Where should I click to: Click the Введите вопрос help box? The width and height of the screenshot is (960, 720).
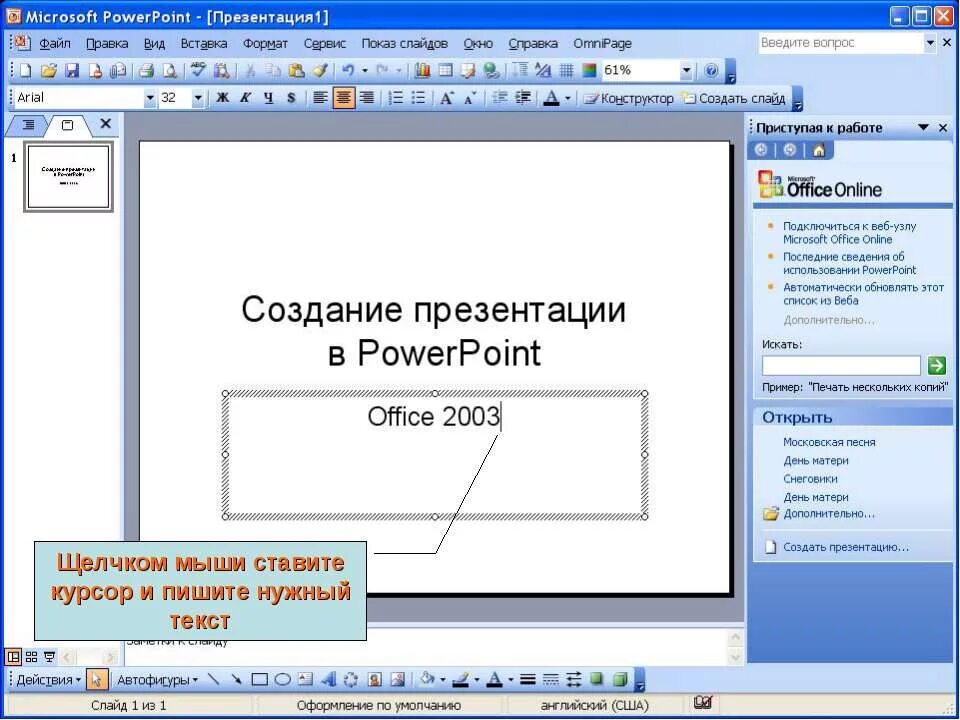click(841, 43)
